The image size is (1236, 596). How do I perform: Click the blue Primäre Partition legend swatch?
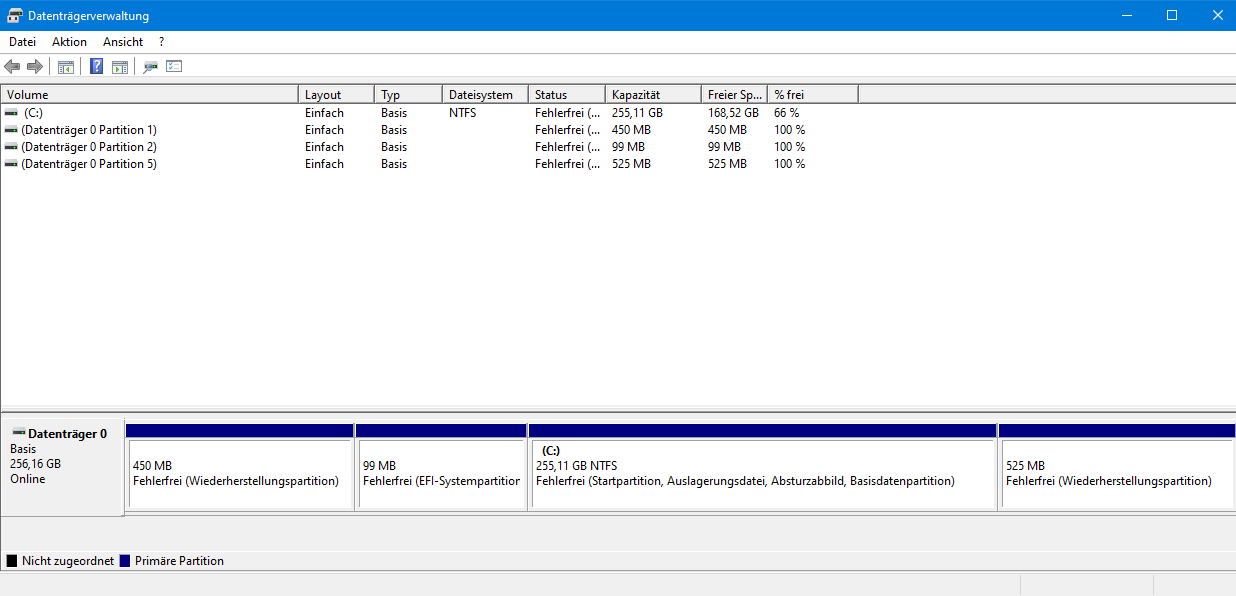pos(125,561)
